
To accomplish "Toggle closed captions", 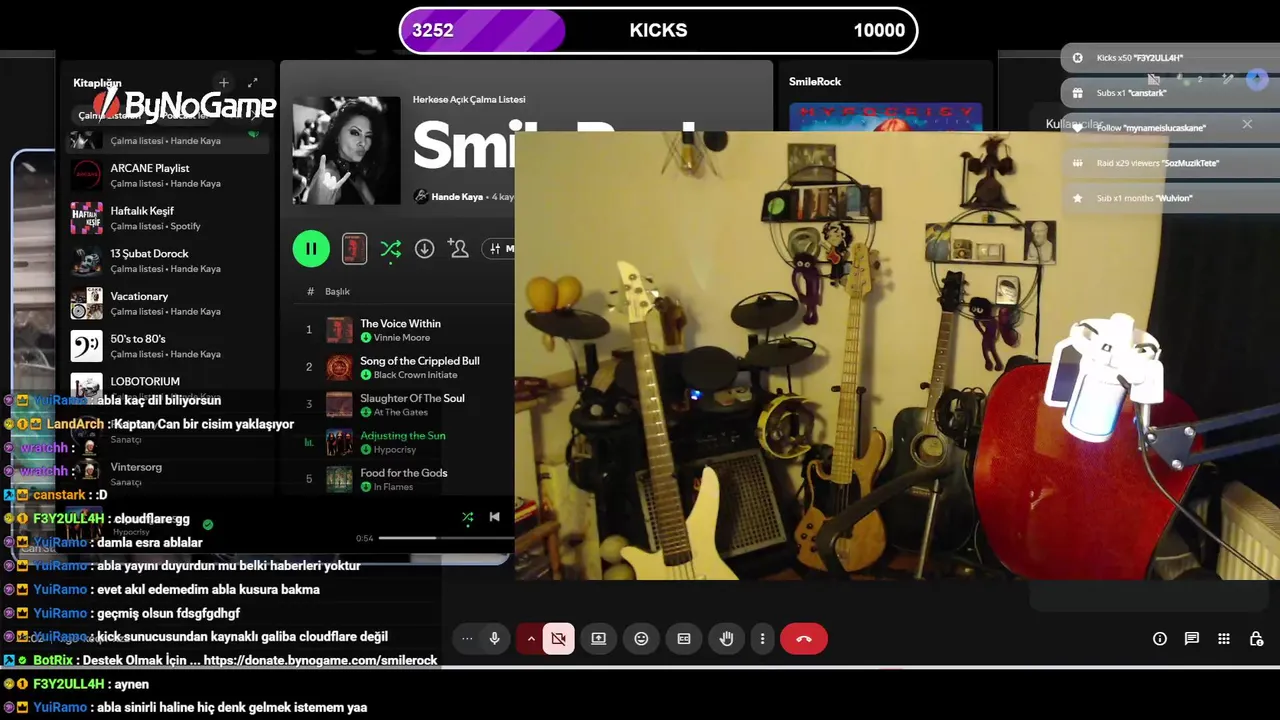I will point(684,639).
